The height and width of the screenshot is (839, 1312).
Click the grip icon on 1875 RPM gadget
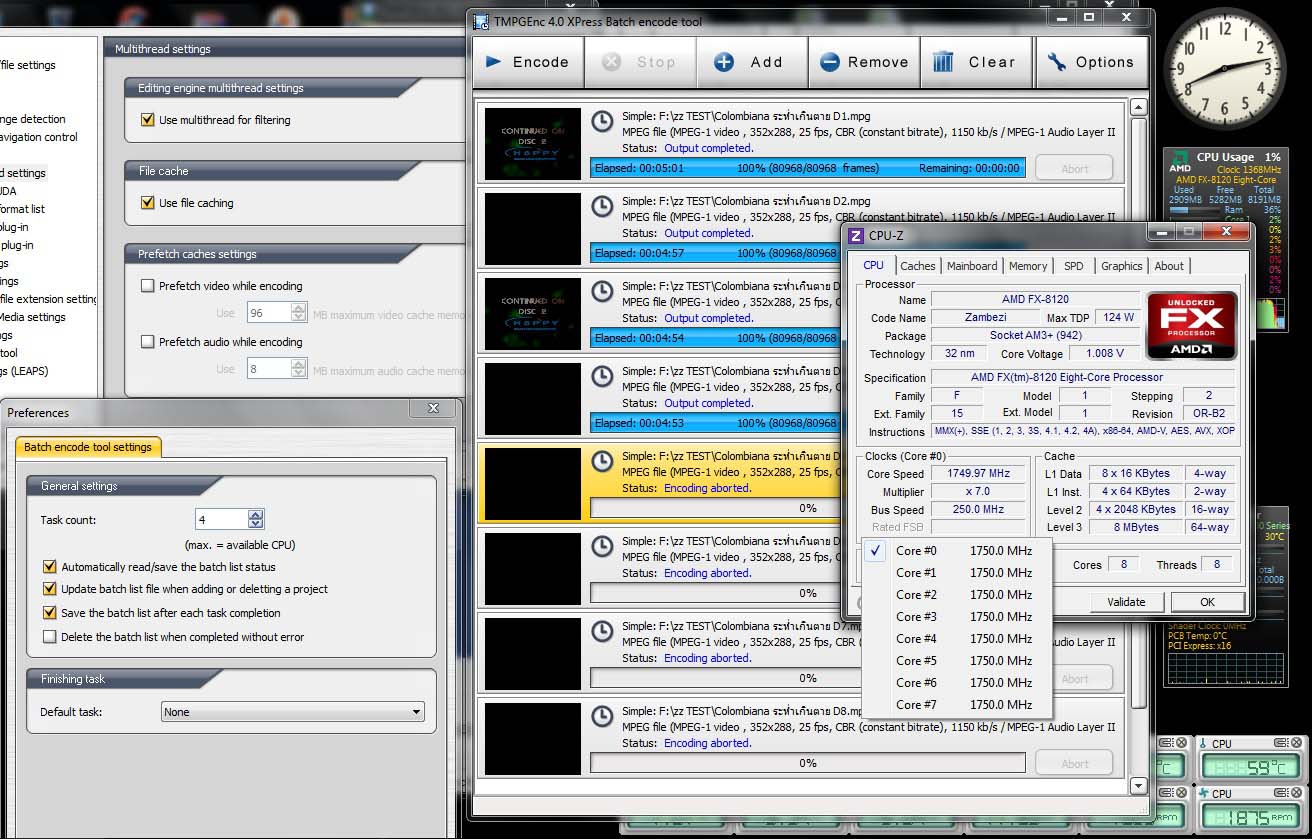coord(1283,793)
